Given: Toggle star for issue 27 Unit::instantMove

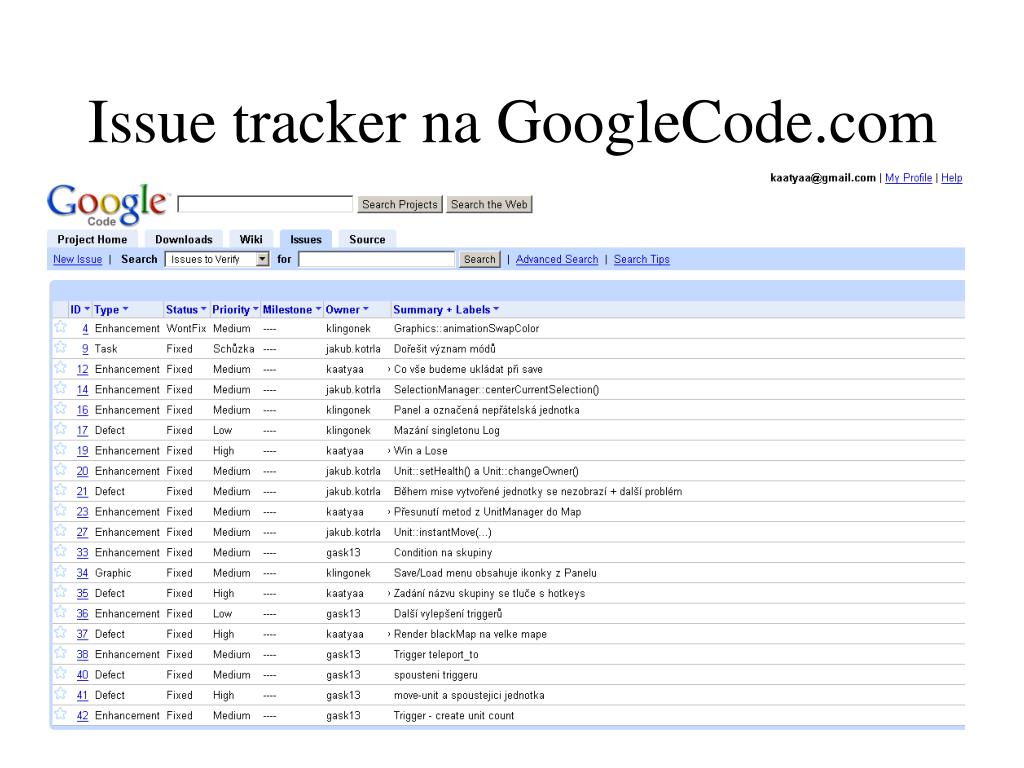Looking at the screenshot, I should coord(61,531).
